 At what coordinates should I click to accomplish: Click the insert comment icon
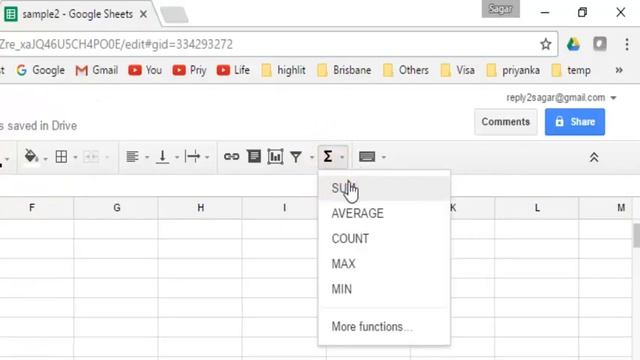254,157
